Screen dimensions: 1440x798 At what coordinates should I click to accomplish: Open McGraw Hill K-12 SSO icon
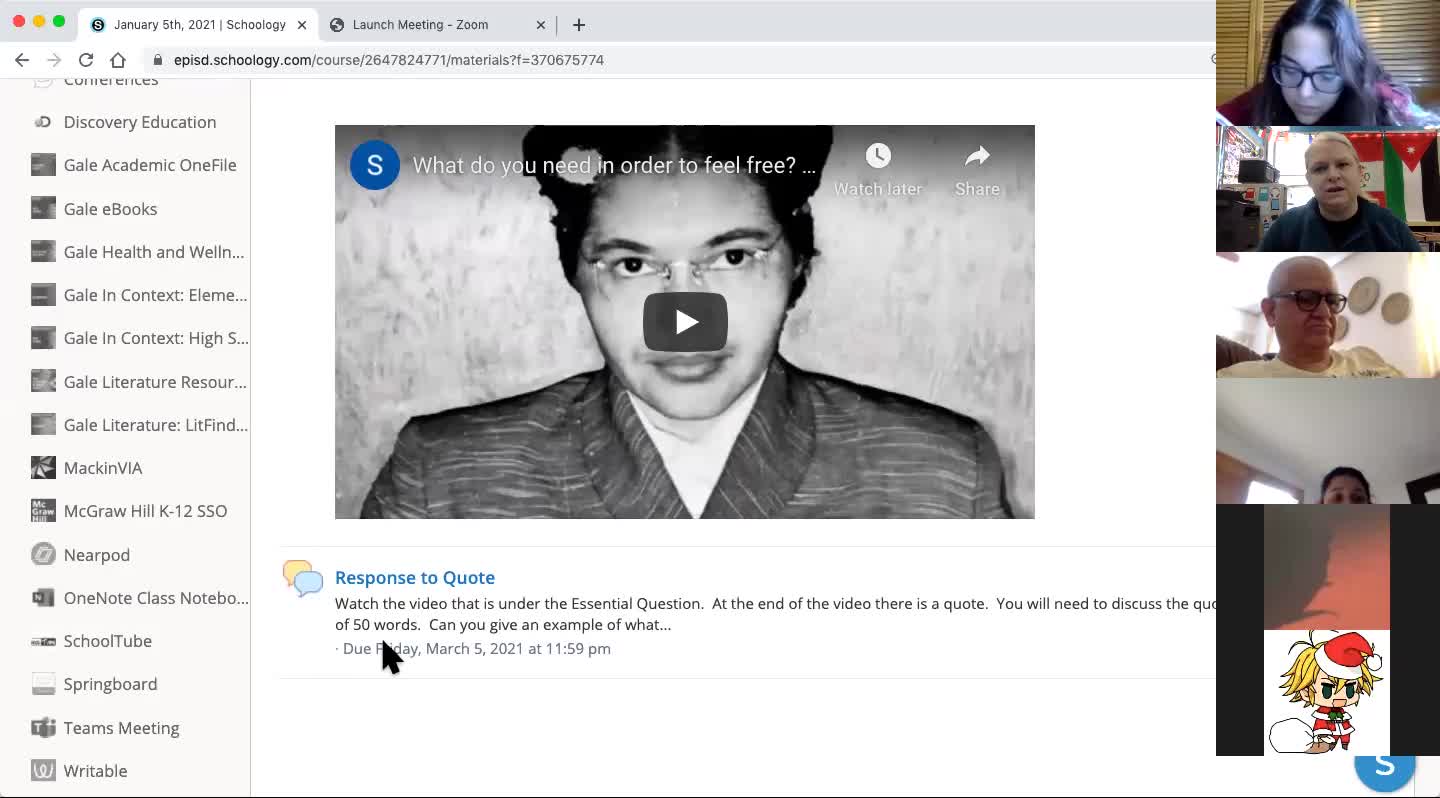[43, 511]
